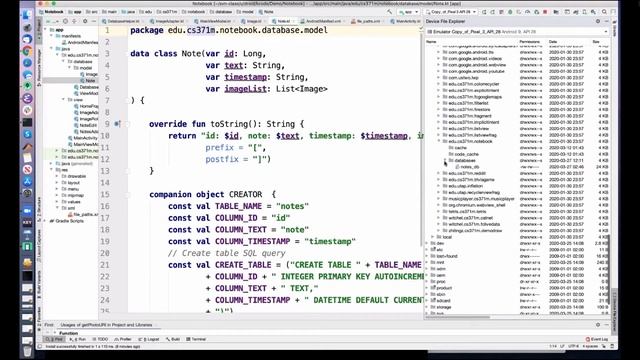Viewport: 640px width, 360px height.
Task: Click the Attach debugger toolbar icon
Action: (x=536, y=12)
